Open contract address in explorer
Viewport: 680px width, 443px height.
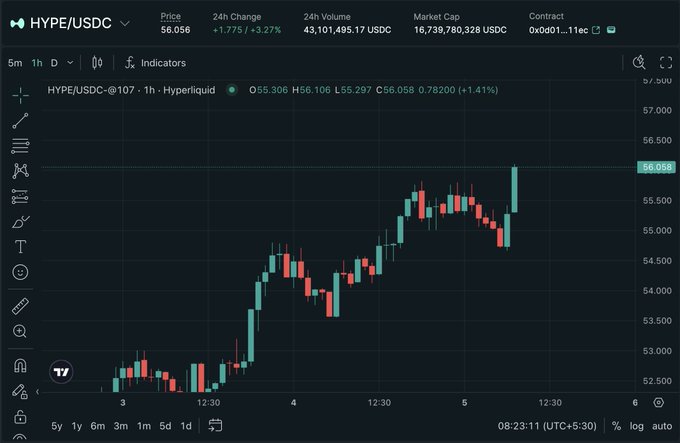(596, 30)
